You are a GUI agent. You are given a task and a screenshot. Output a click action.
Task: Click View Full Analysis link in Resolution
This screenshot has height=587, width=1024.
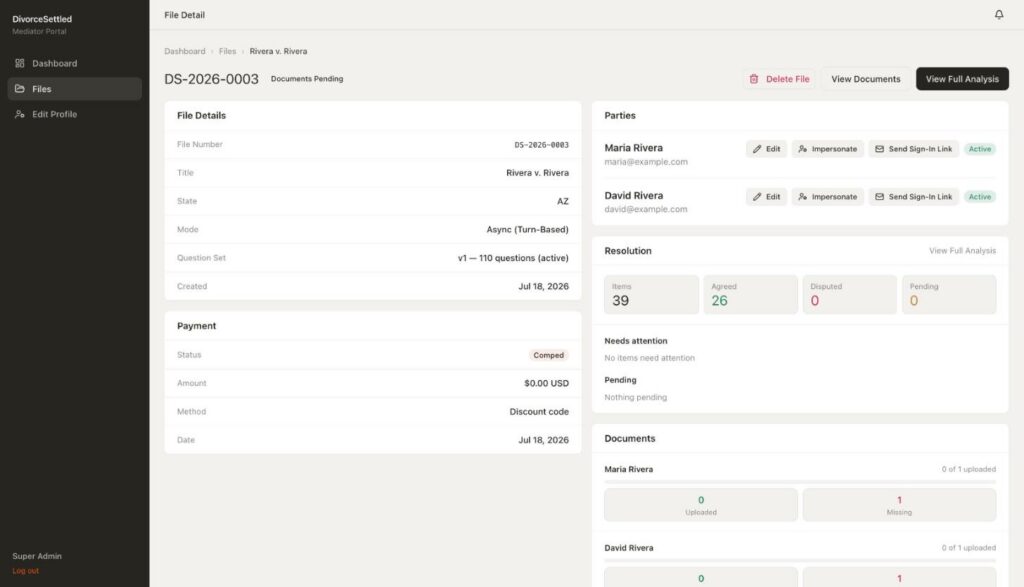tap(962, 251)
